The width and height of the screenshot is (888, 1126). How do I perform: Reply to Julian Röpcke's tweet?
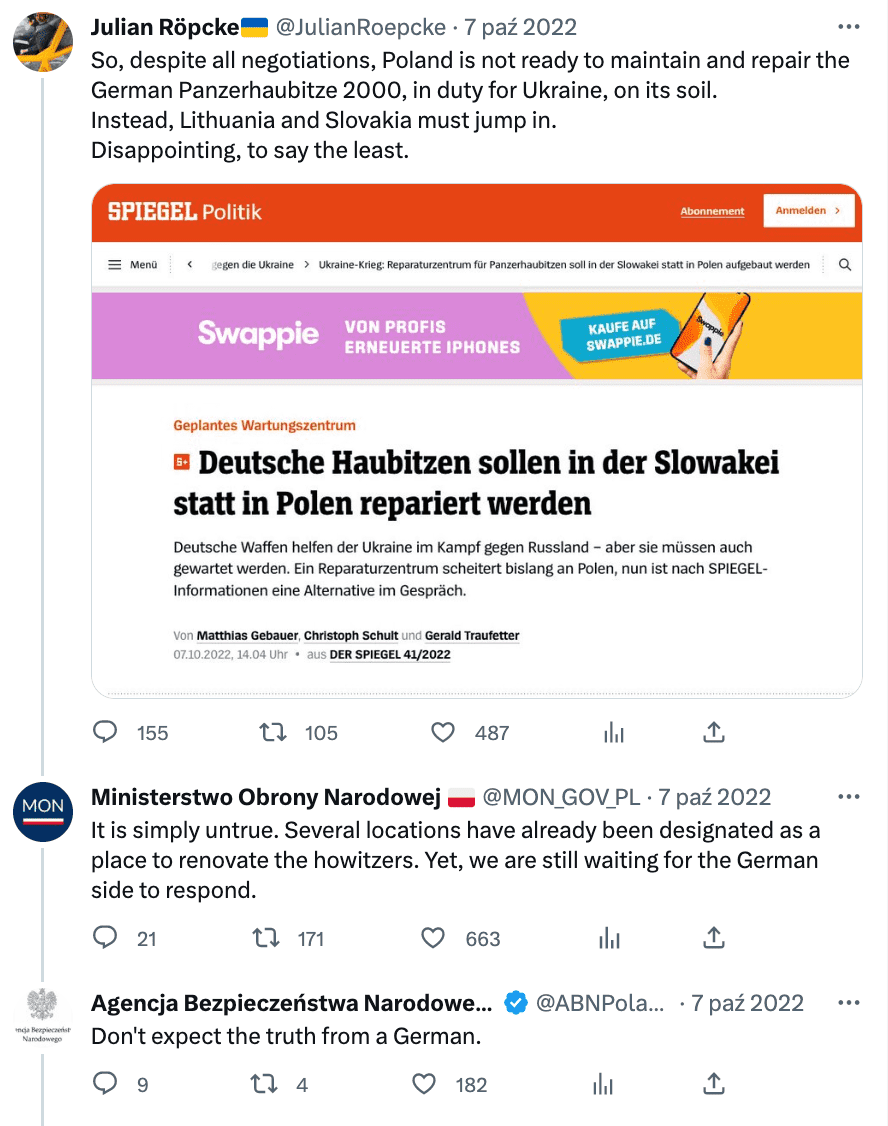point(106,733)
